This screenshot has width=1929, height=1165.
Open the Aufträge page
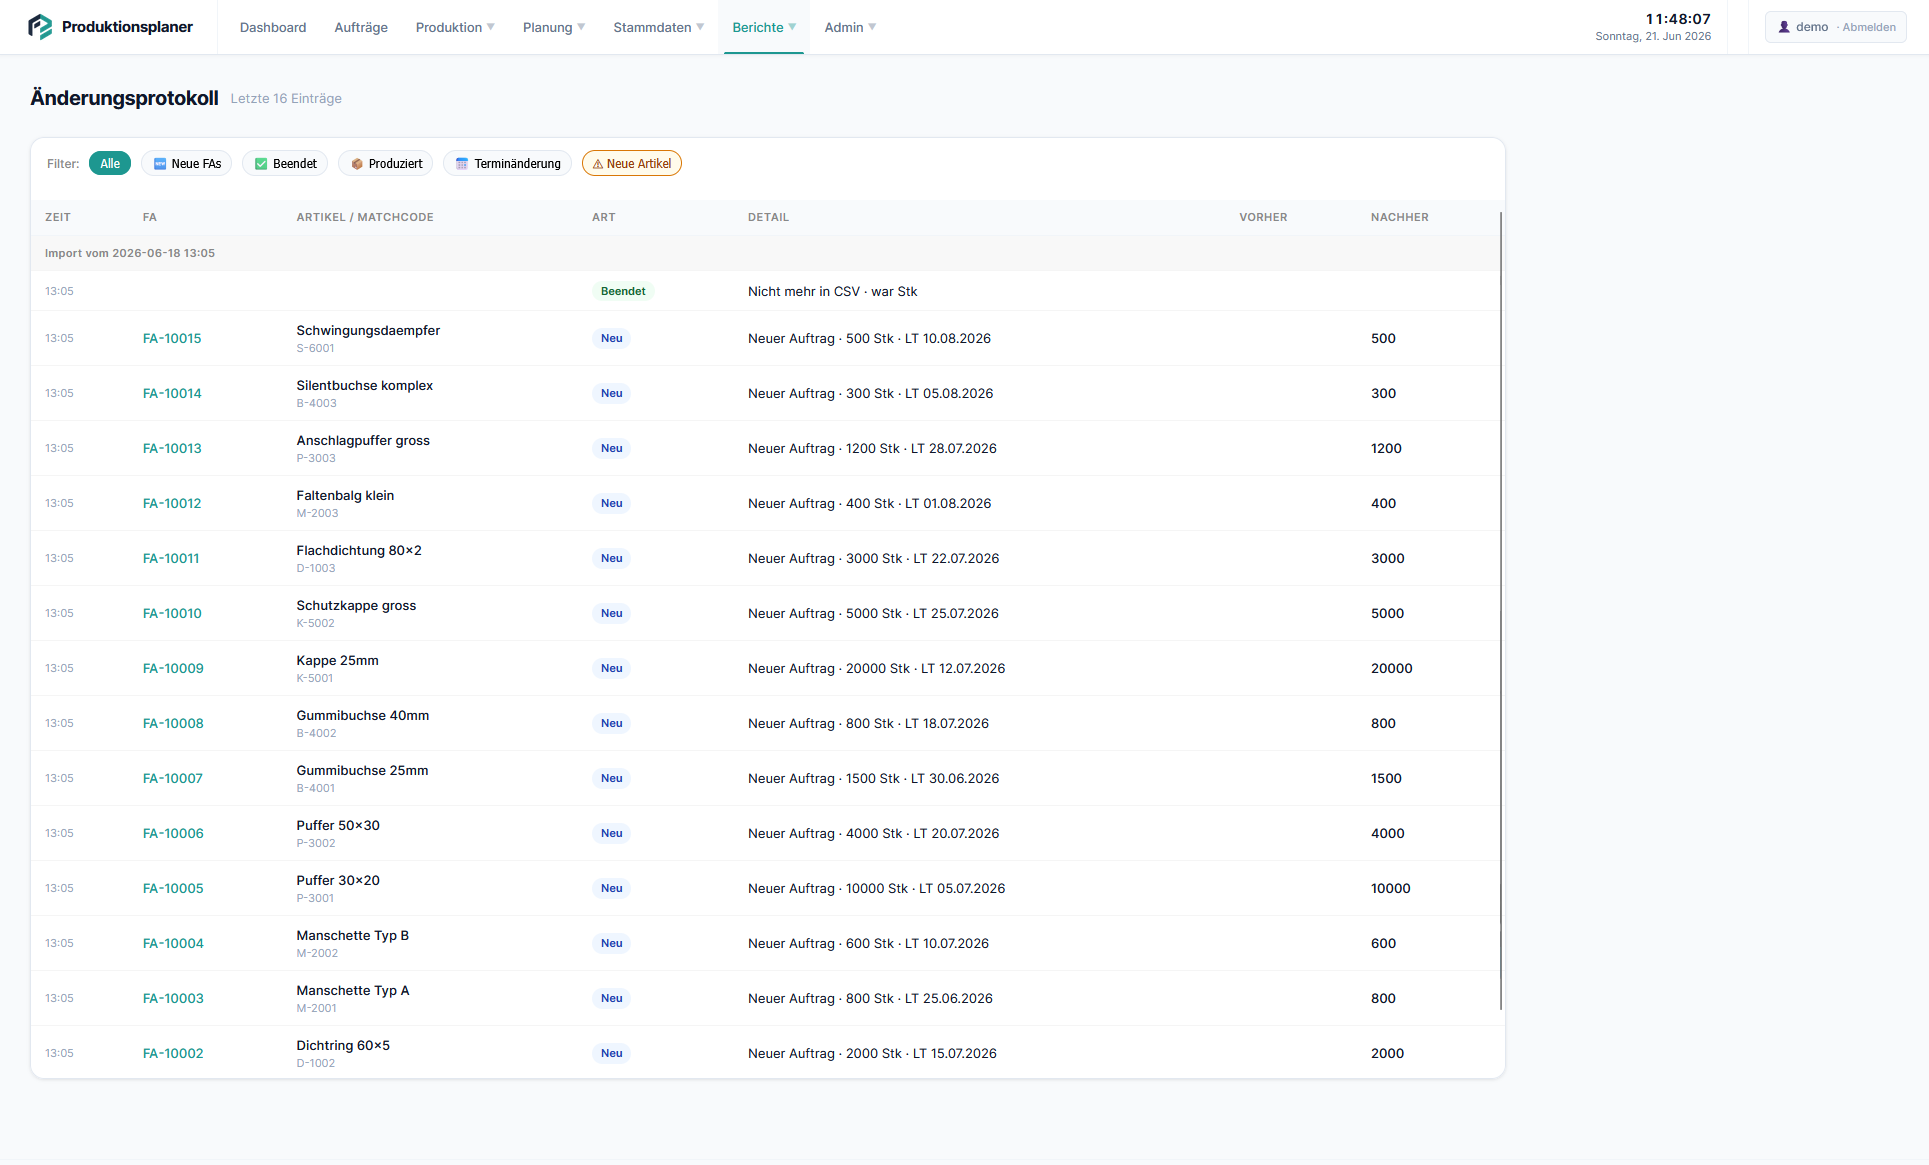[361, 27]
